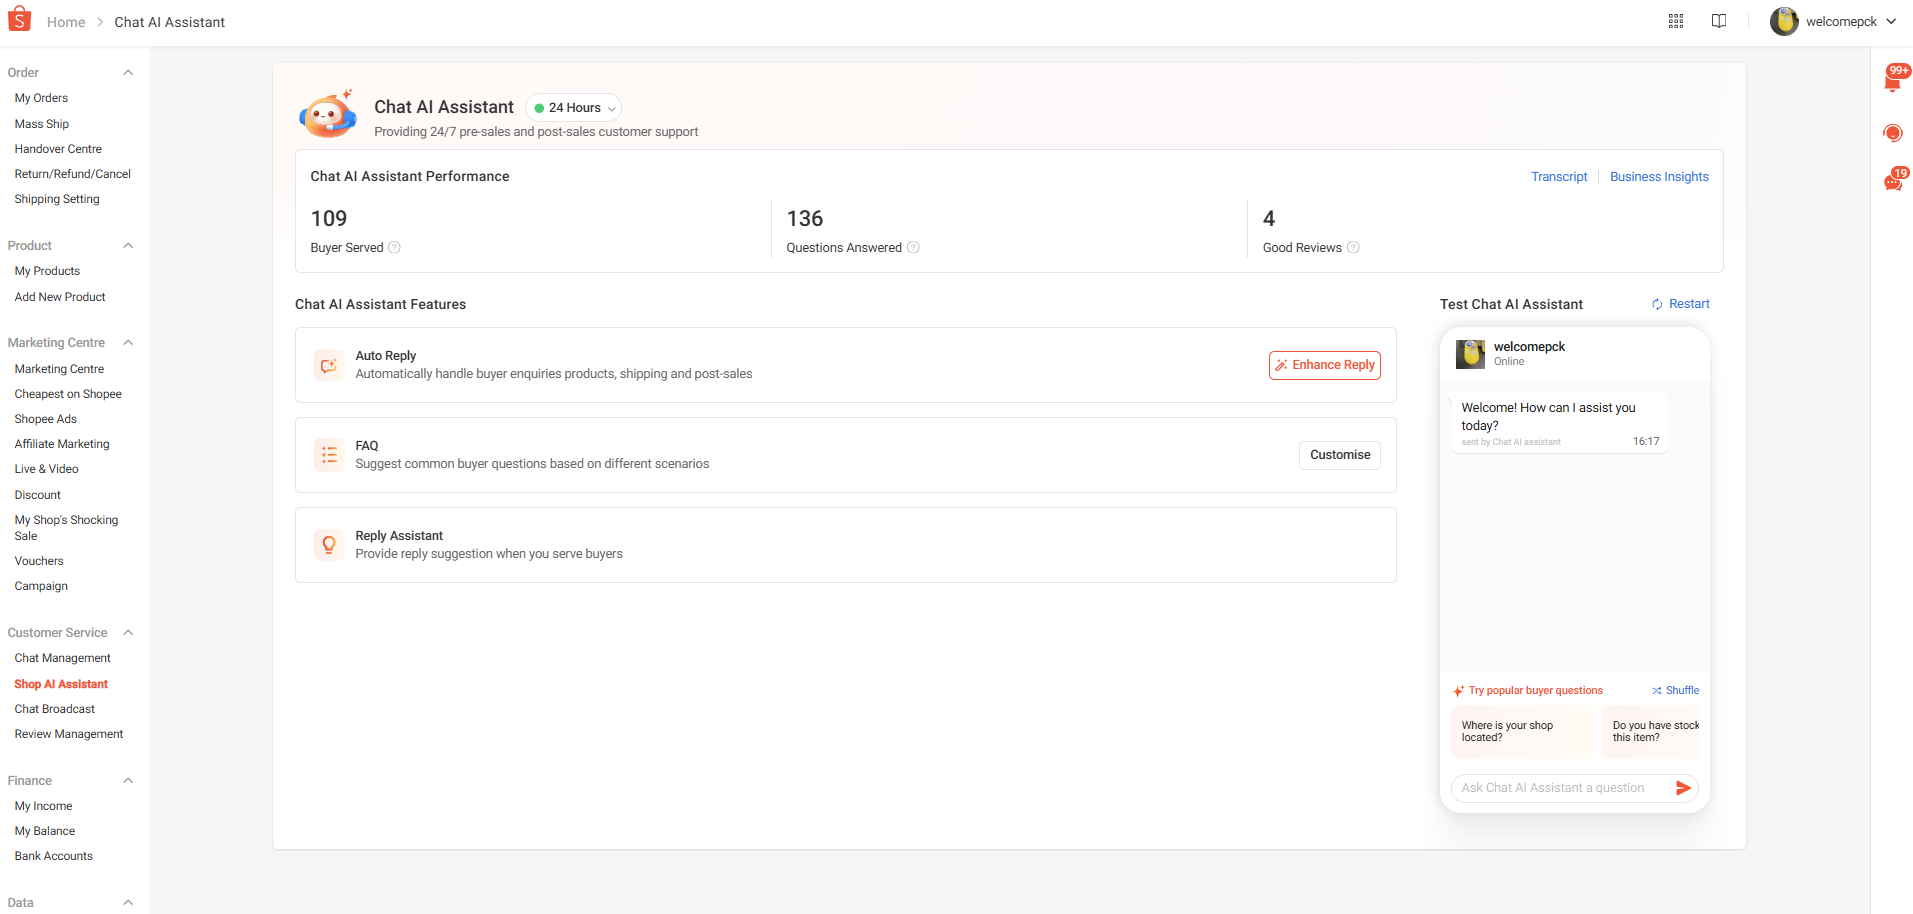1913x914 pixels.
Task: Open Review Management page
Action: [69, 734]
